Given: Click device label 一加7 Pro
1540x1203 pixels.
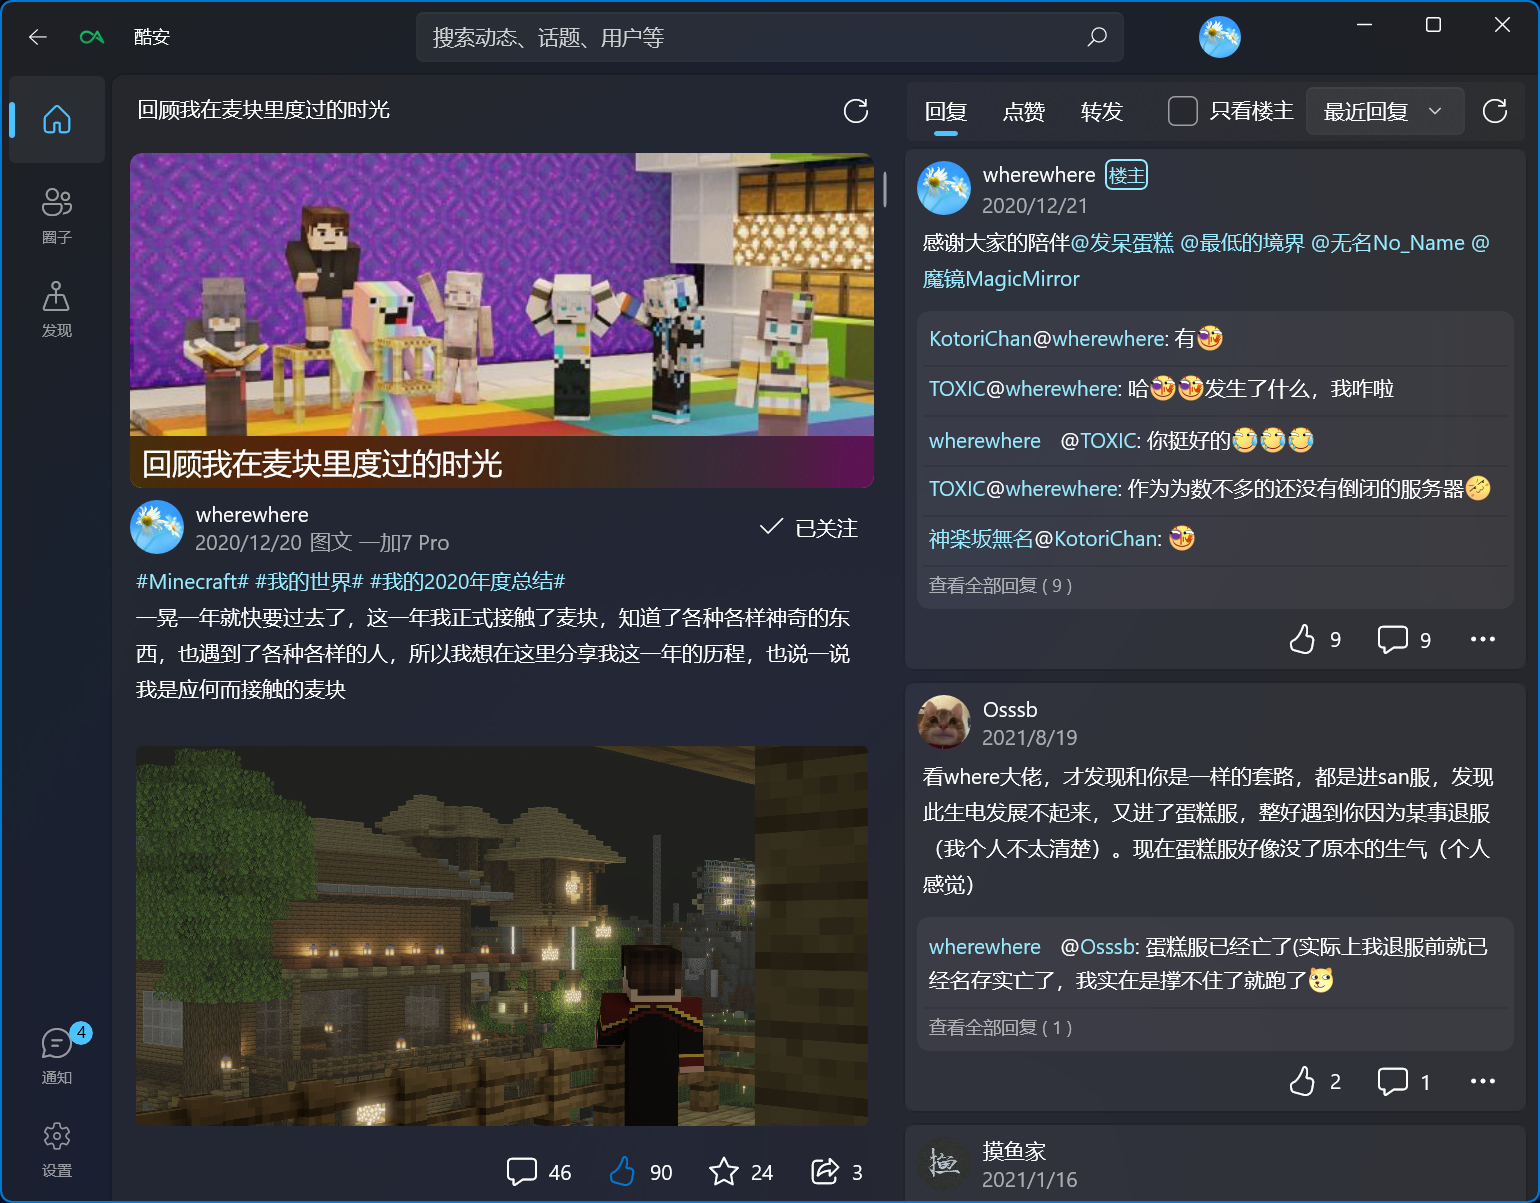Looking at the screenshot, I should click(404, 543).
